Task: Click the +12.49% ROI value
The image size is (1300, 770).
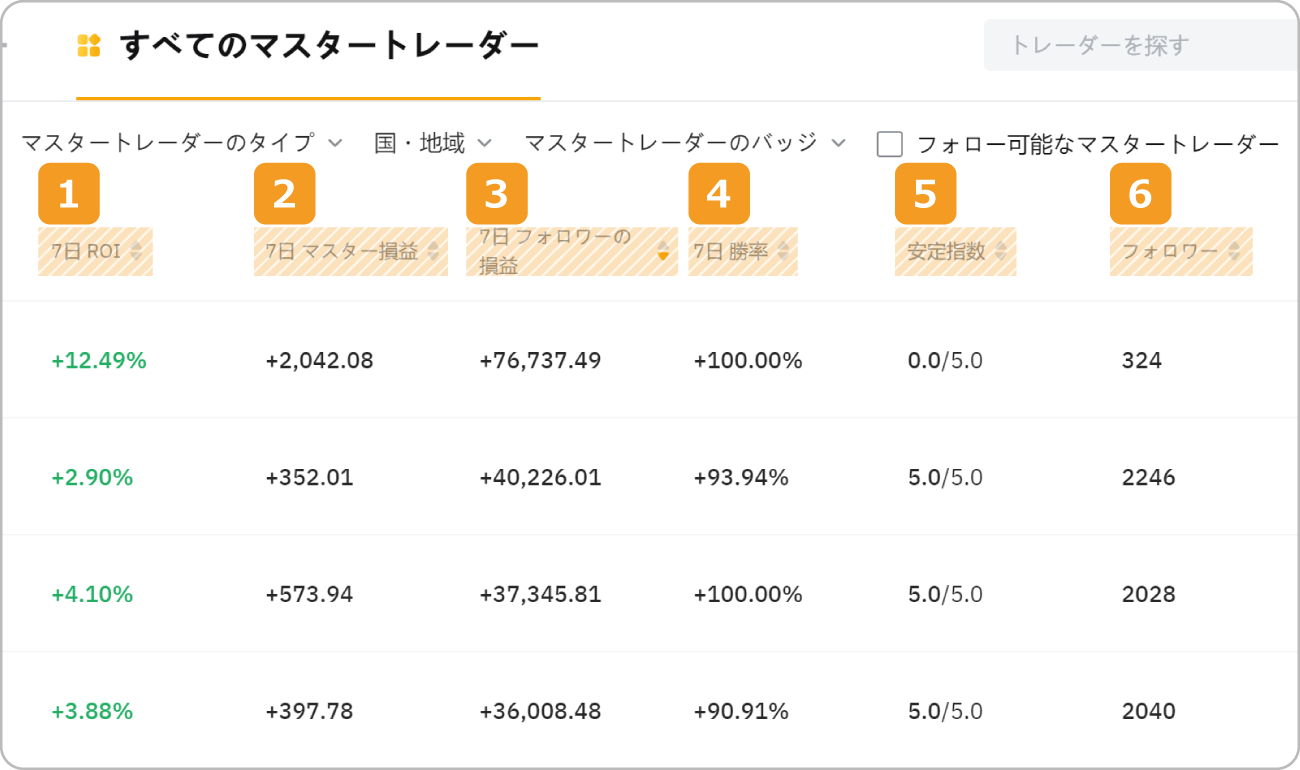Action: click(x=99, y=360)
